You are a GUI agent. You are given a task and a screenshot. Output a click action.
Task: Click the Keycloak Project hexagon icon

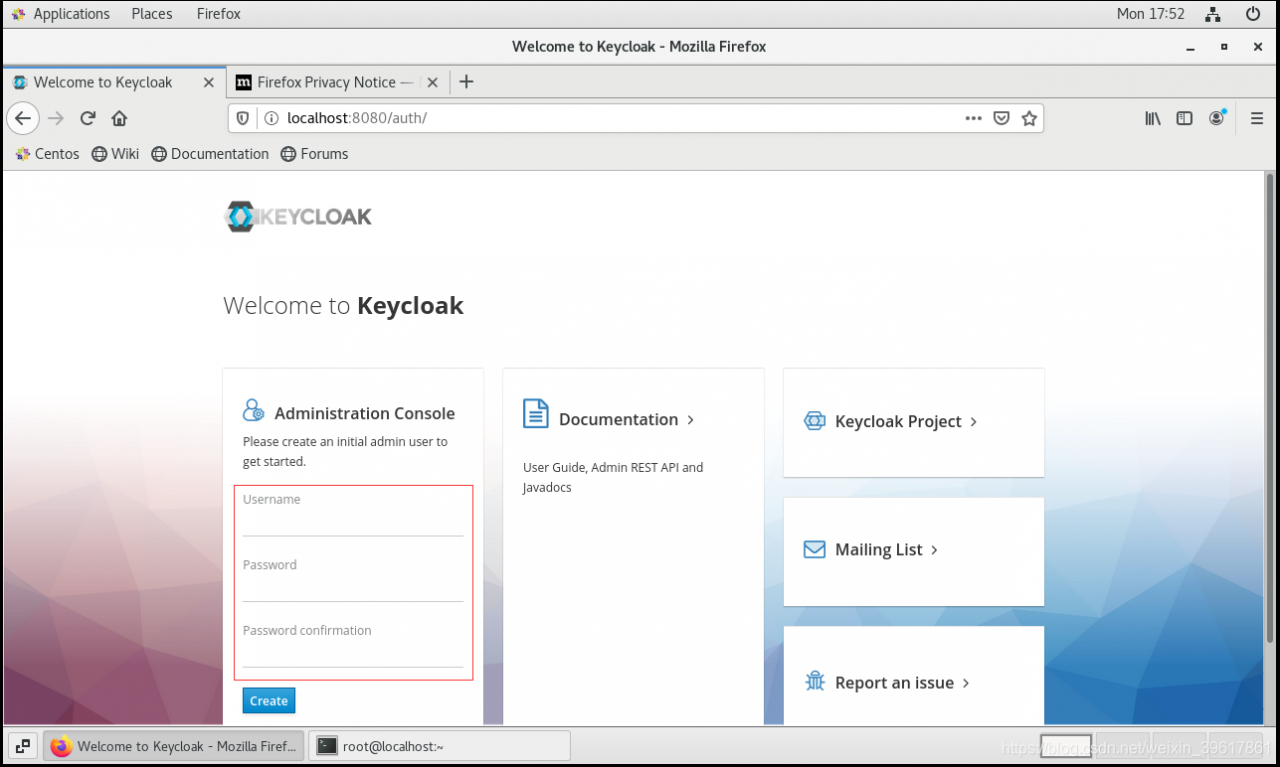(815, 421)
